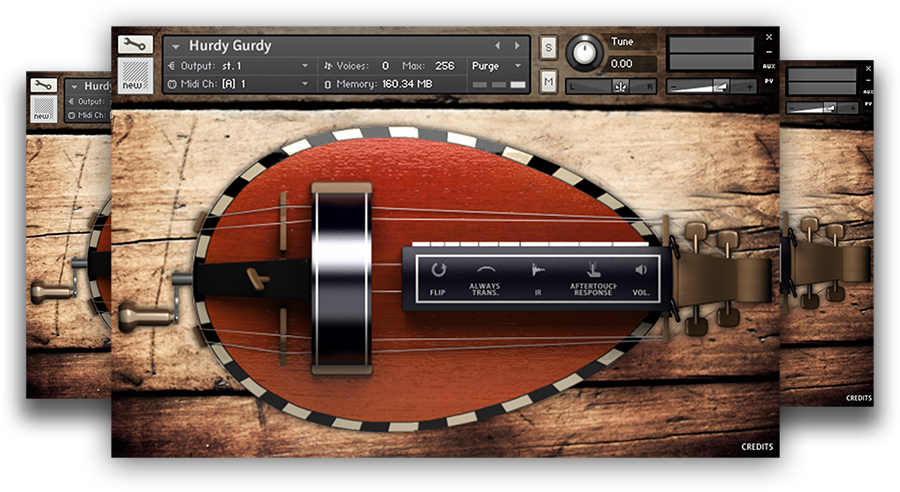The height and width of the screenshot is (492, 900).
Task: Go to previous instrument with left arrow
Action: (x=498, y=46)
